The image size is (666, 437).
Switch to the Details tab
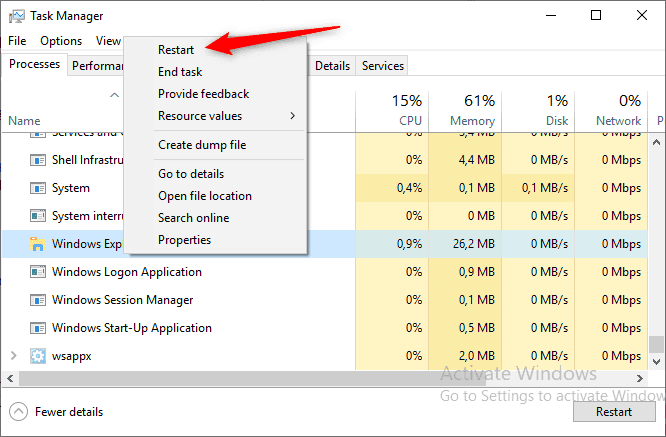coord(333,66)
